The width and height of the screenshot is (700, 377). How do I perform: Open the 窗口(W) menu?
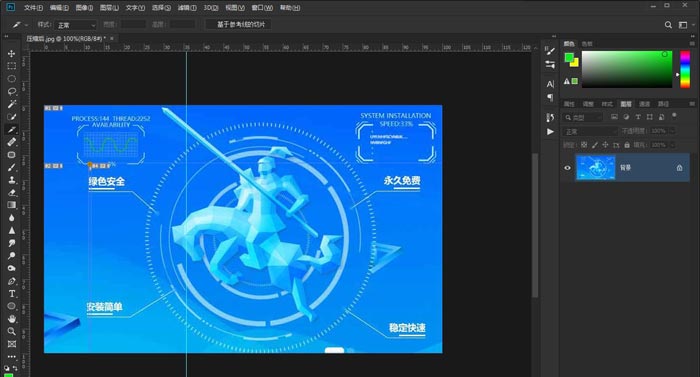coord(262,8)
